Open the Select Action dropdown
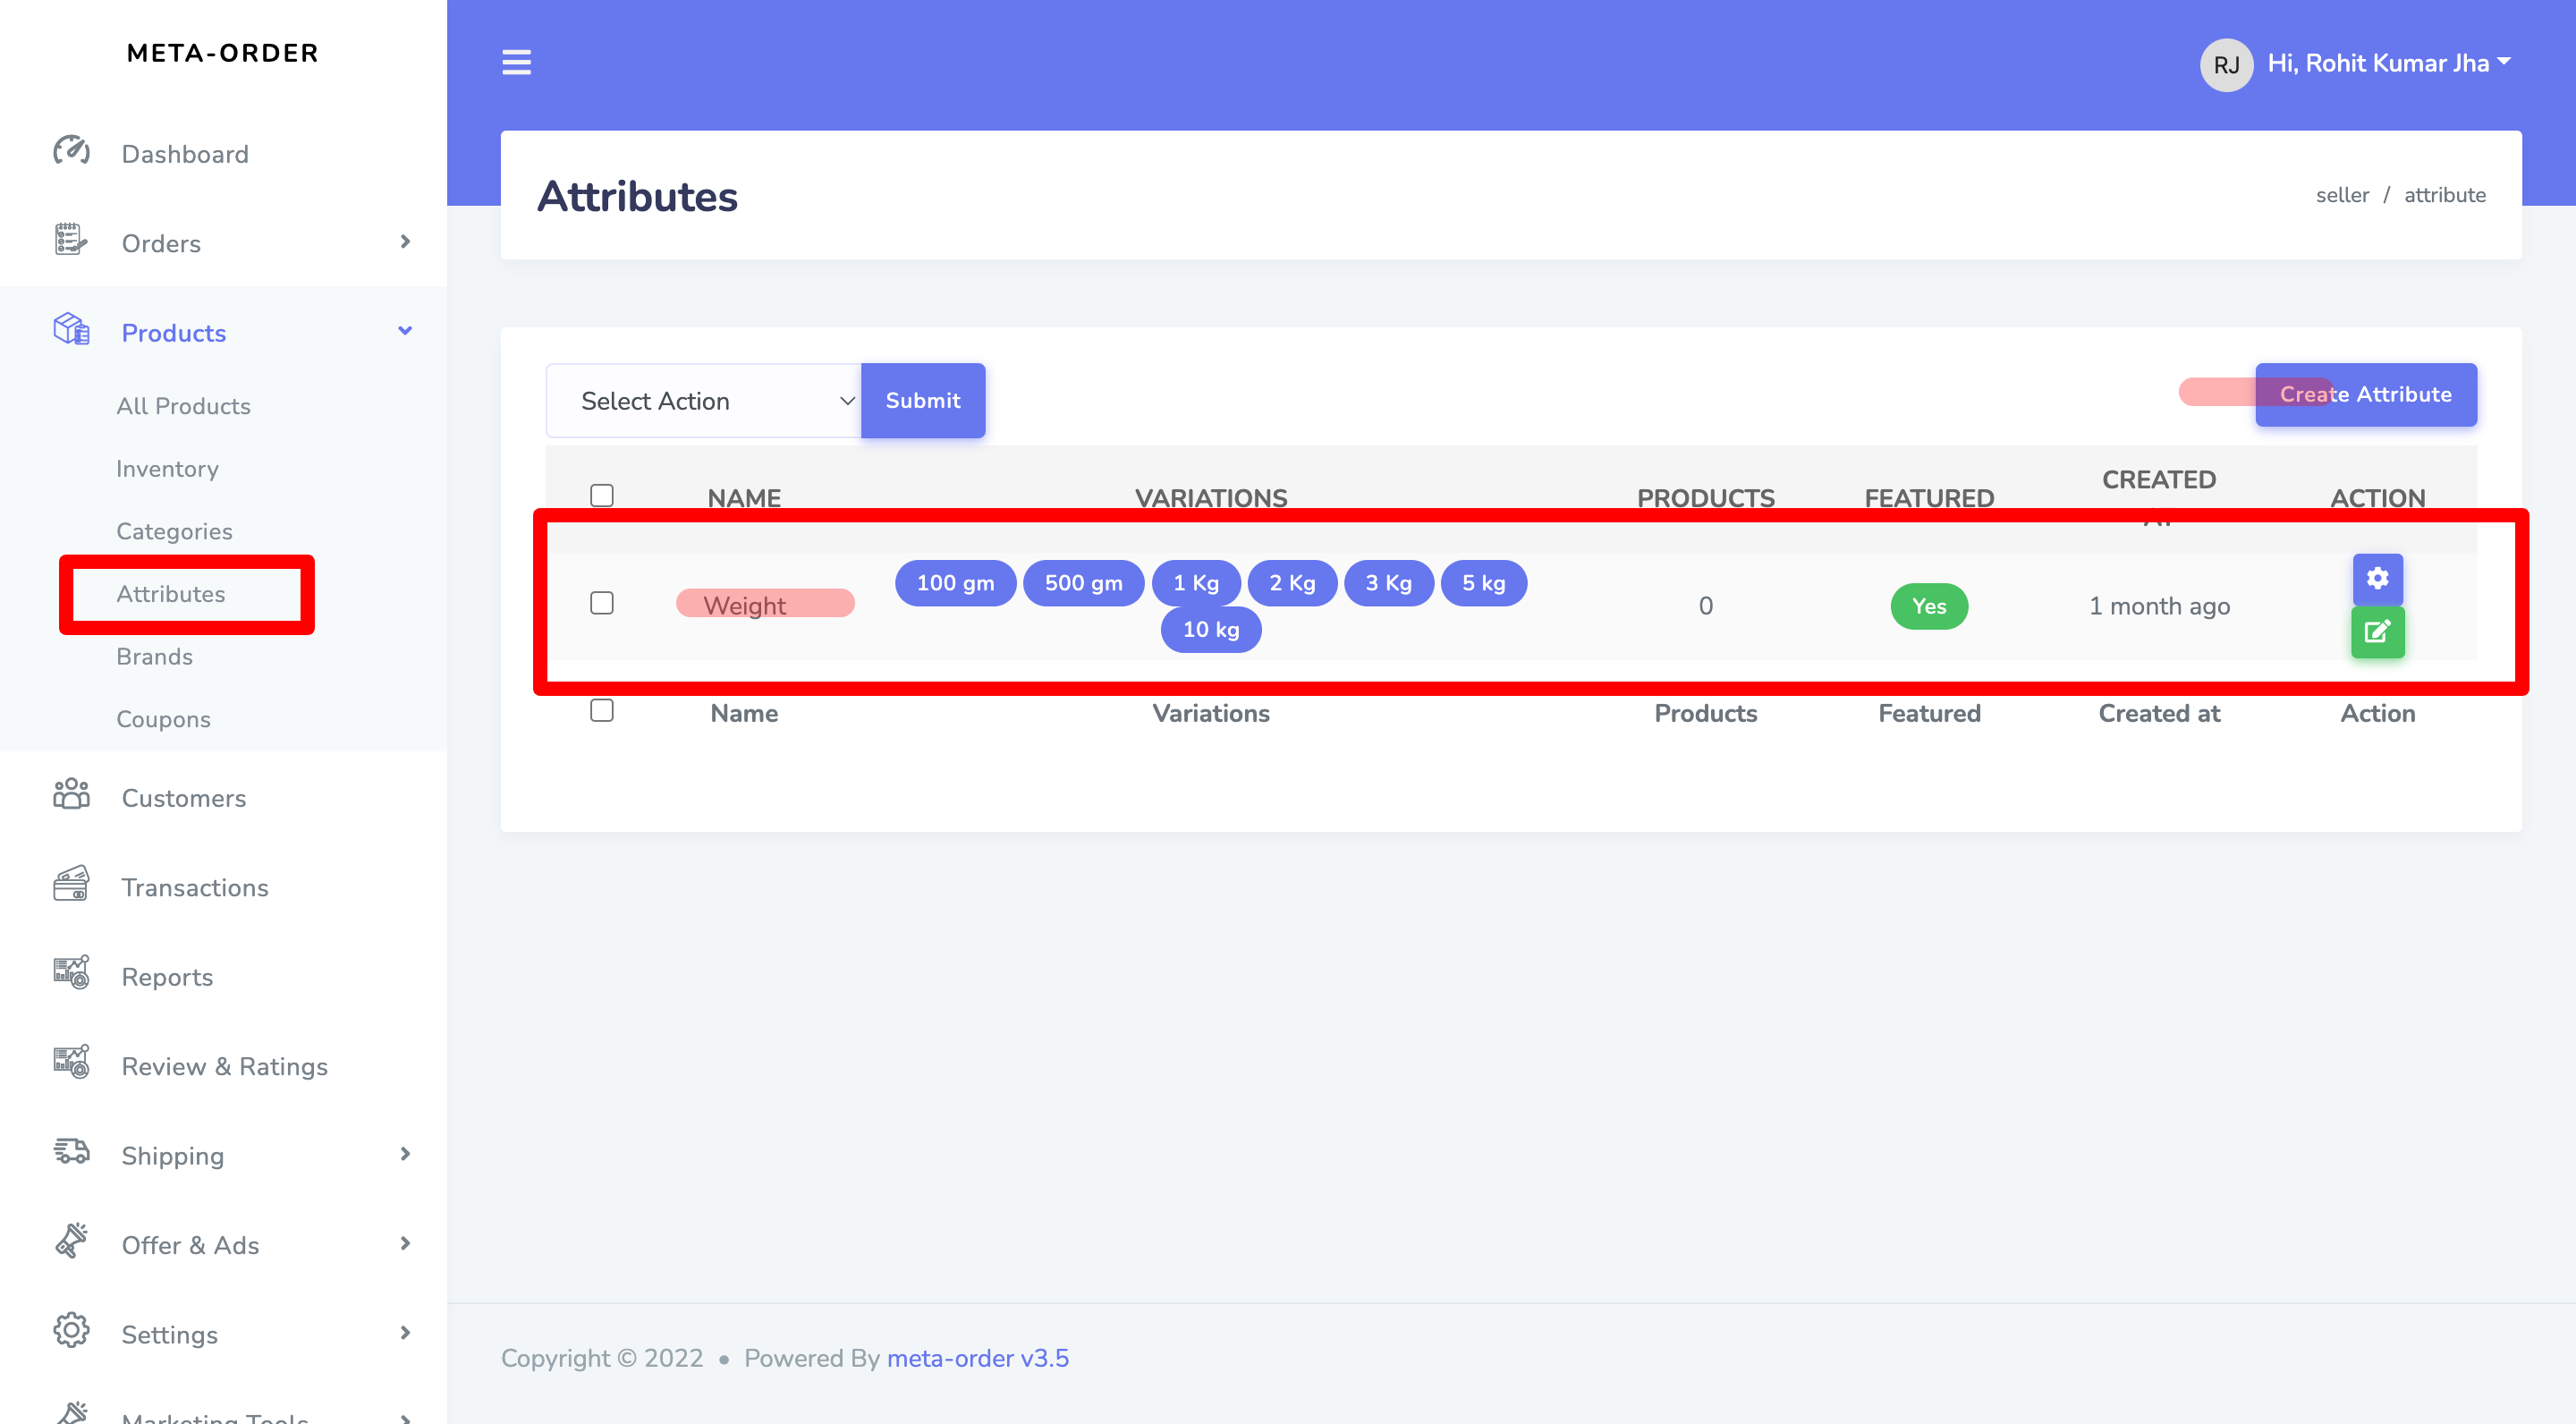 pos(703,401)
